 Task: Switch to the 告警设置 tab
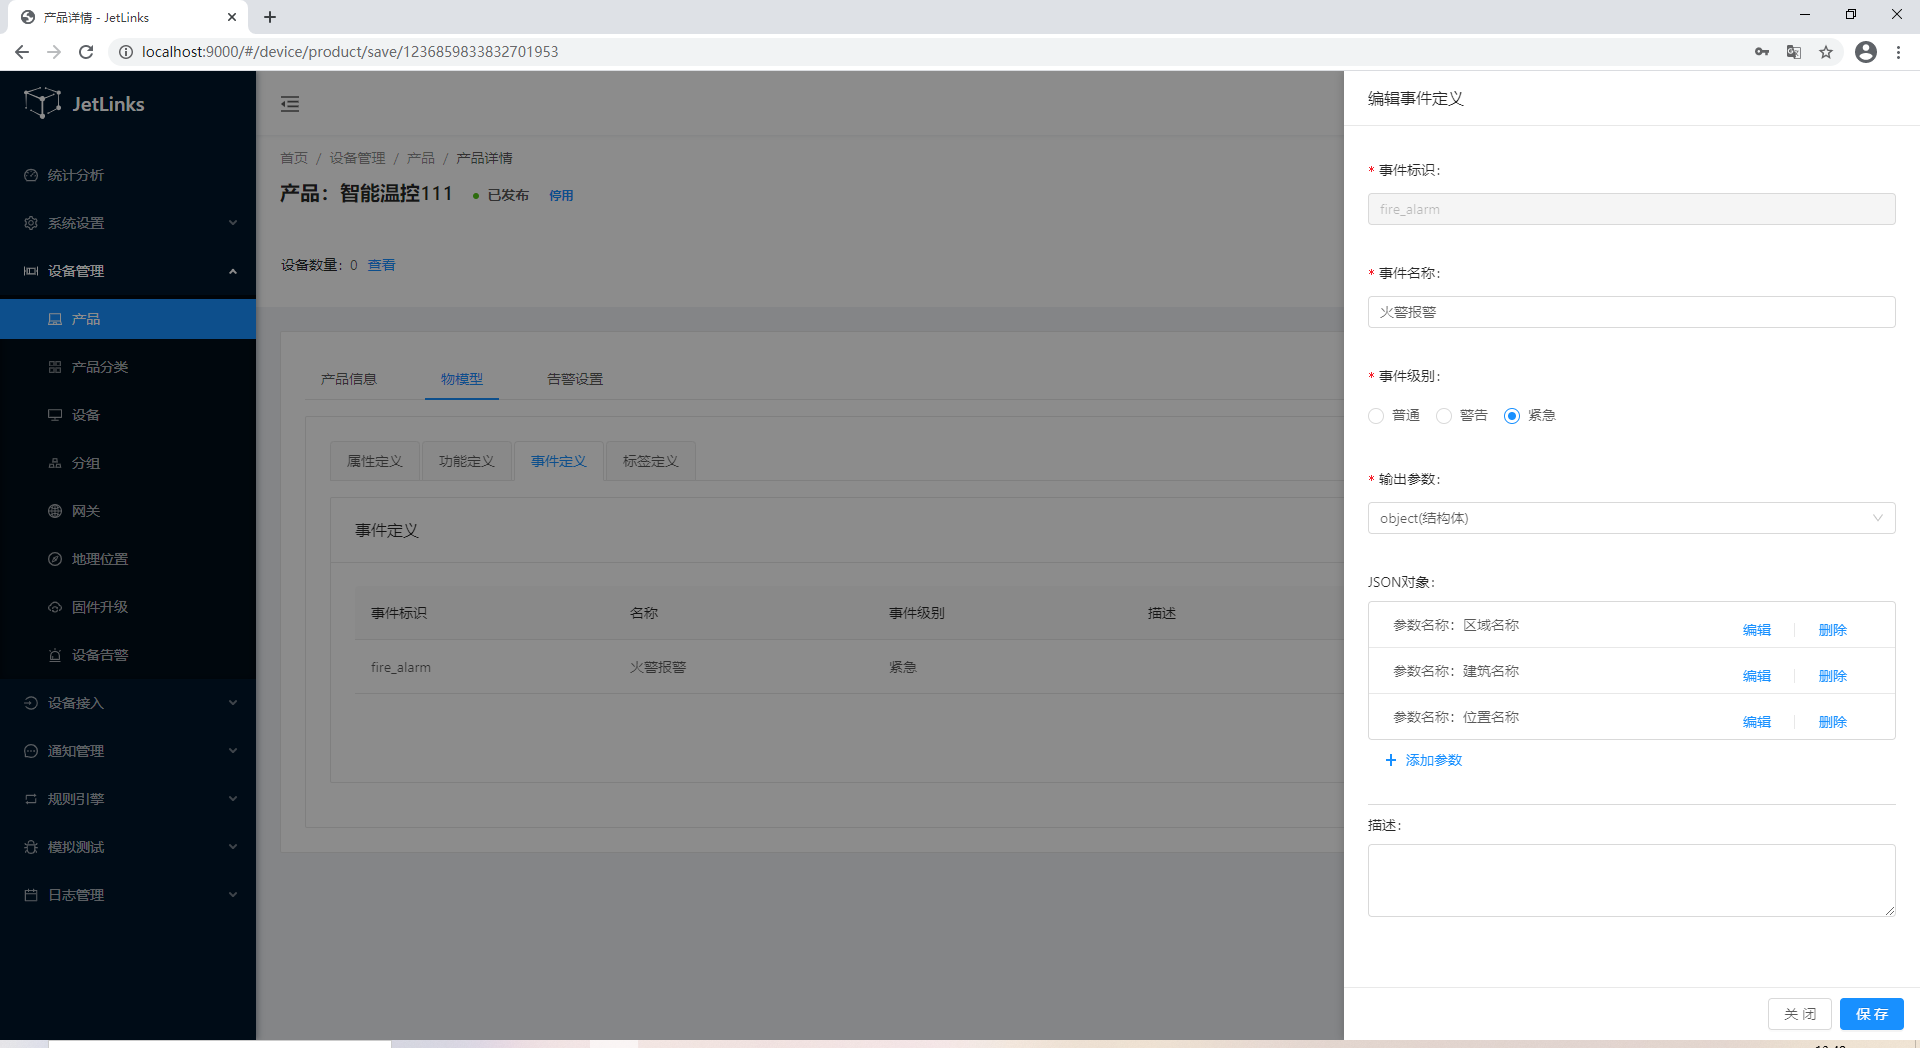click(573, 379)
